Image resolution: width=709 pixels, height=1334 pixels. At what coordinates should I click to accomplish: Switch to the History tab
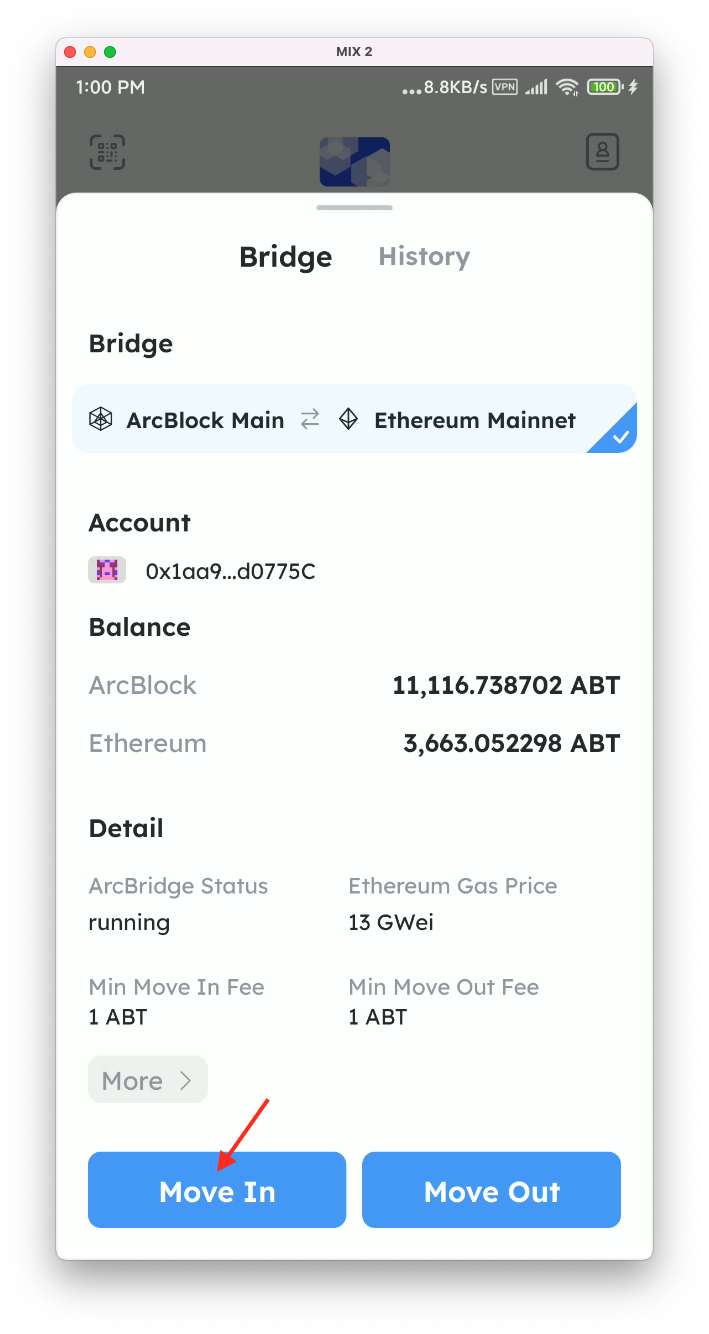coord(423,257)
